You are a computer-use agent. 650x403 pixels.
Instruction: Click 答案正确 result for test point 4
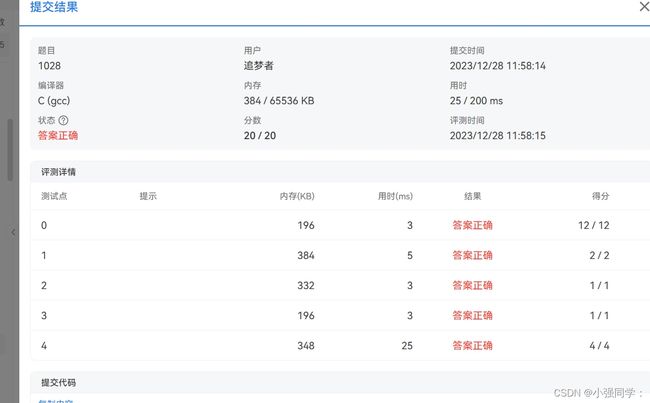(x=473, y=346)
